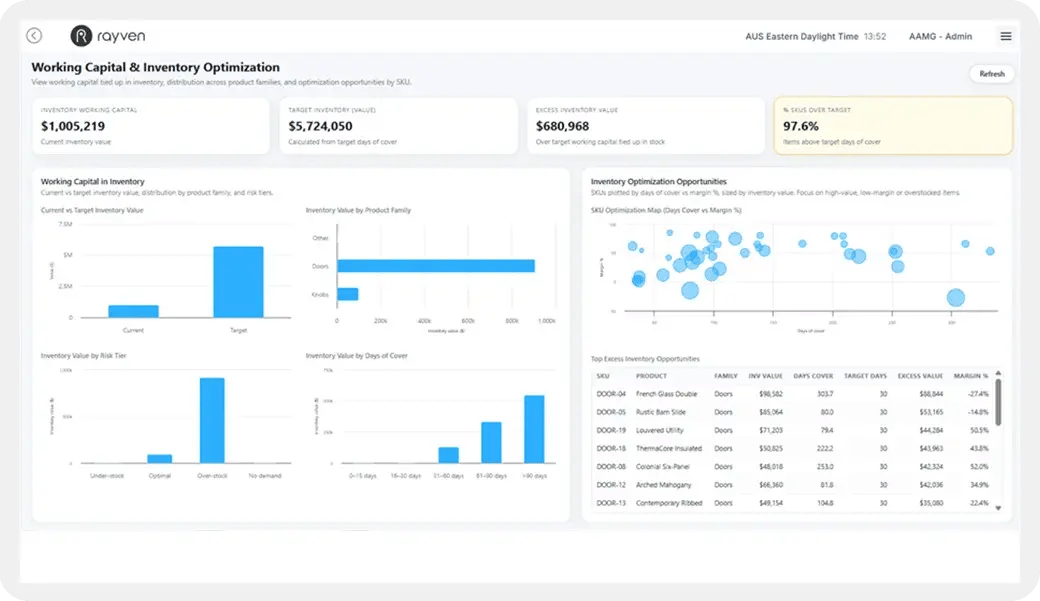The image size is (1040, 601).
Task: Select the Doors bar in Product Family chart
Action: tap(435, 266)
